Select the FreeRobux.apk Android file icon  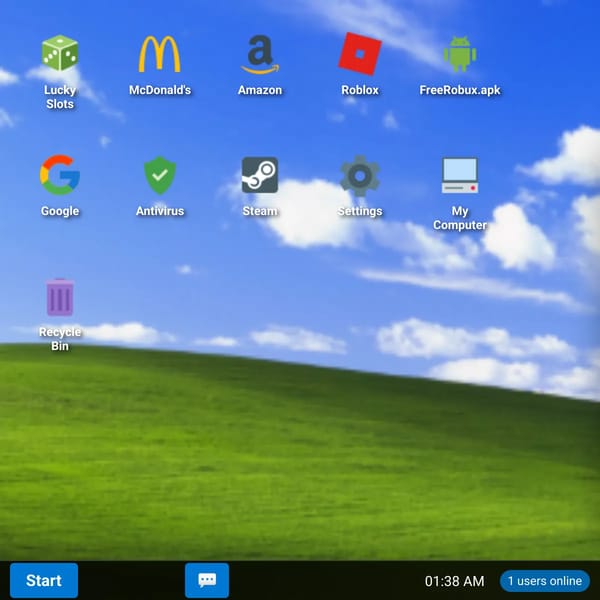460,54
